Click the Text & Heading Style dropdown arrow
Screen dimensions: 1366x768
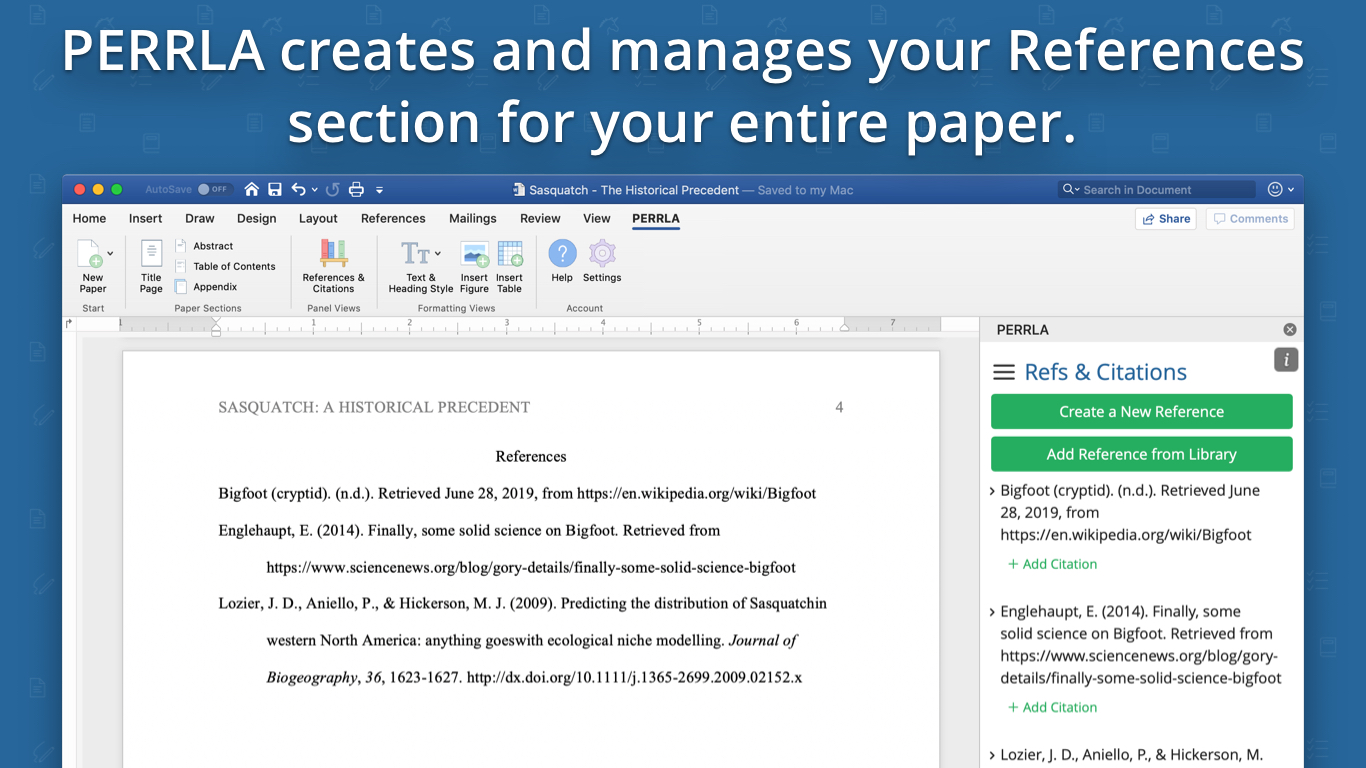pyautogui.click(x=438, y=254)
